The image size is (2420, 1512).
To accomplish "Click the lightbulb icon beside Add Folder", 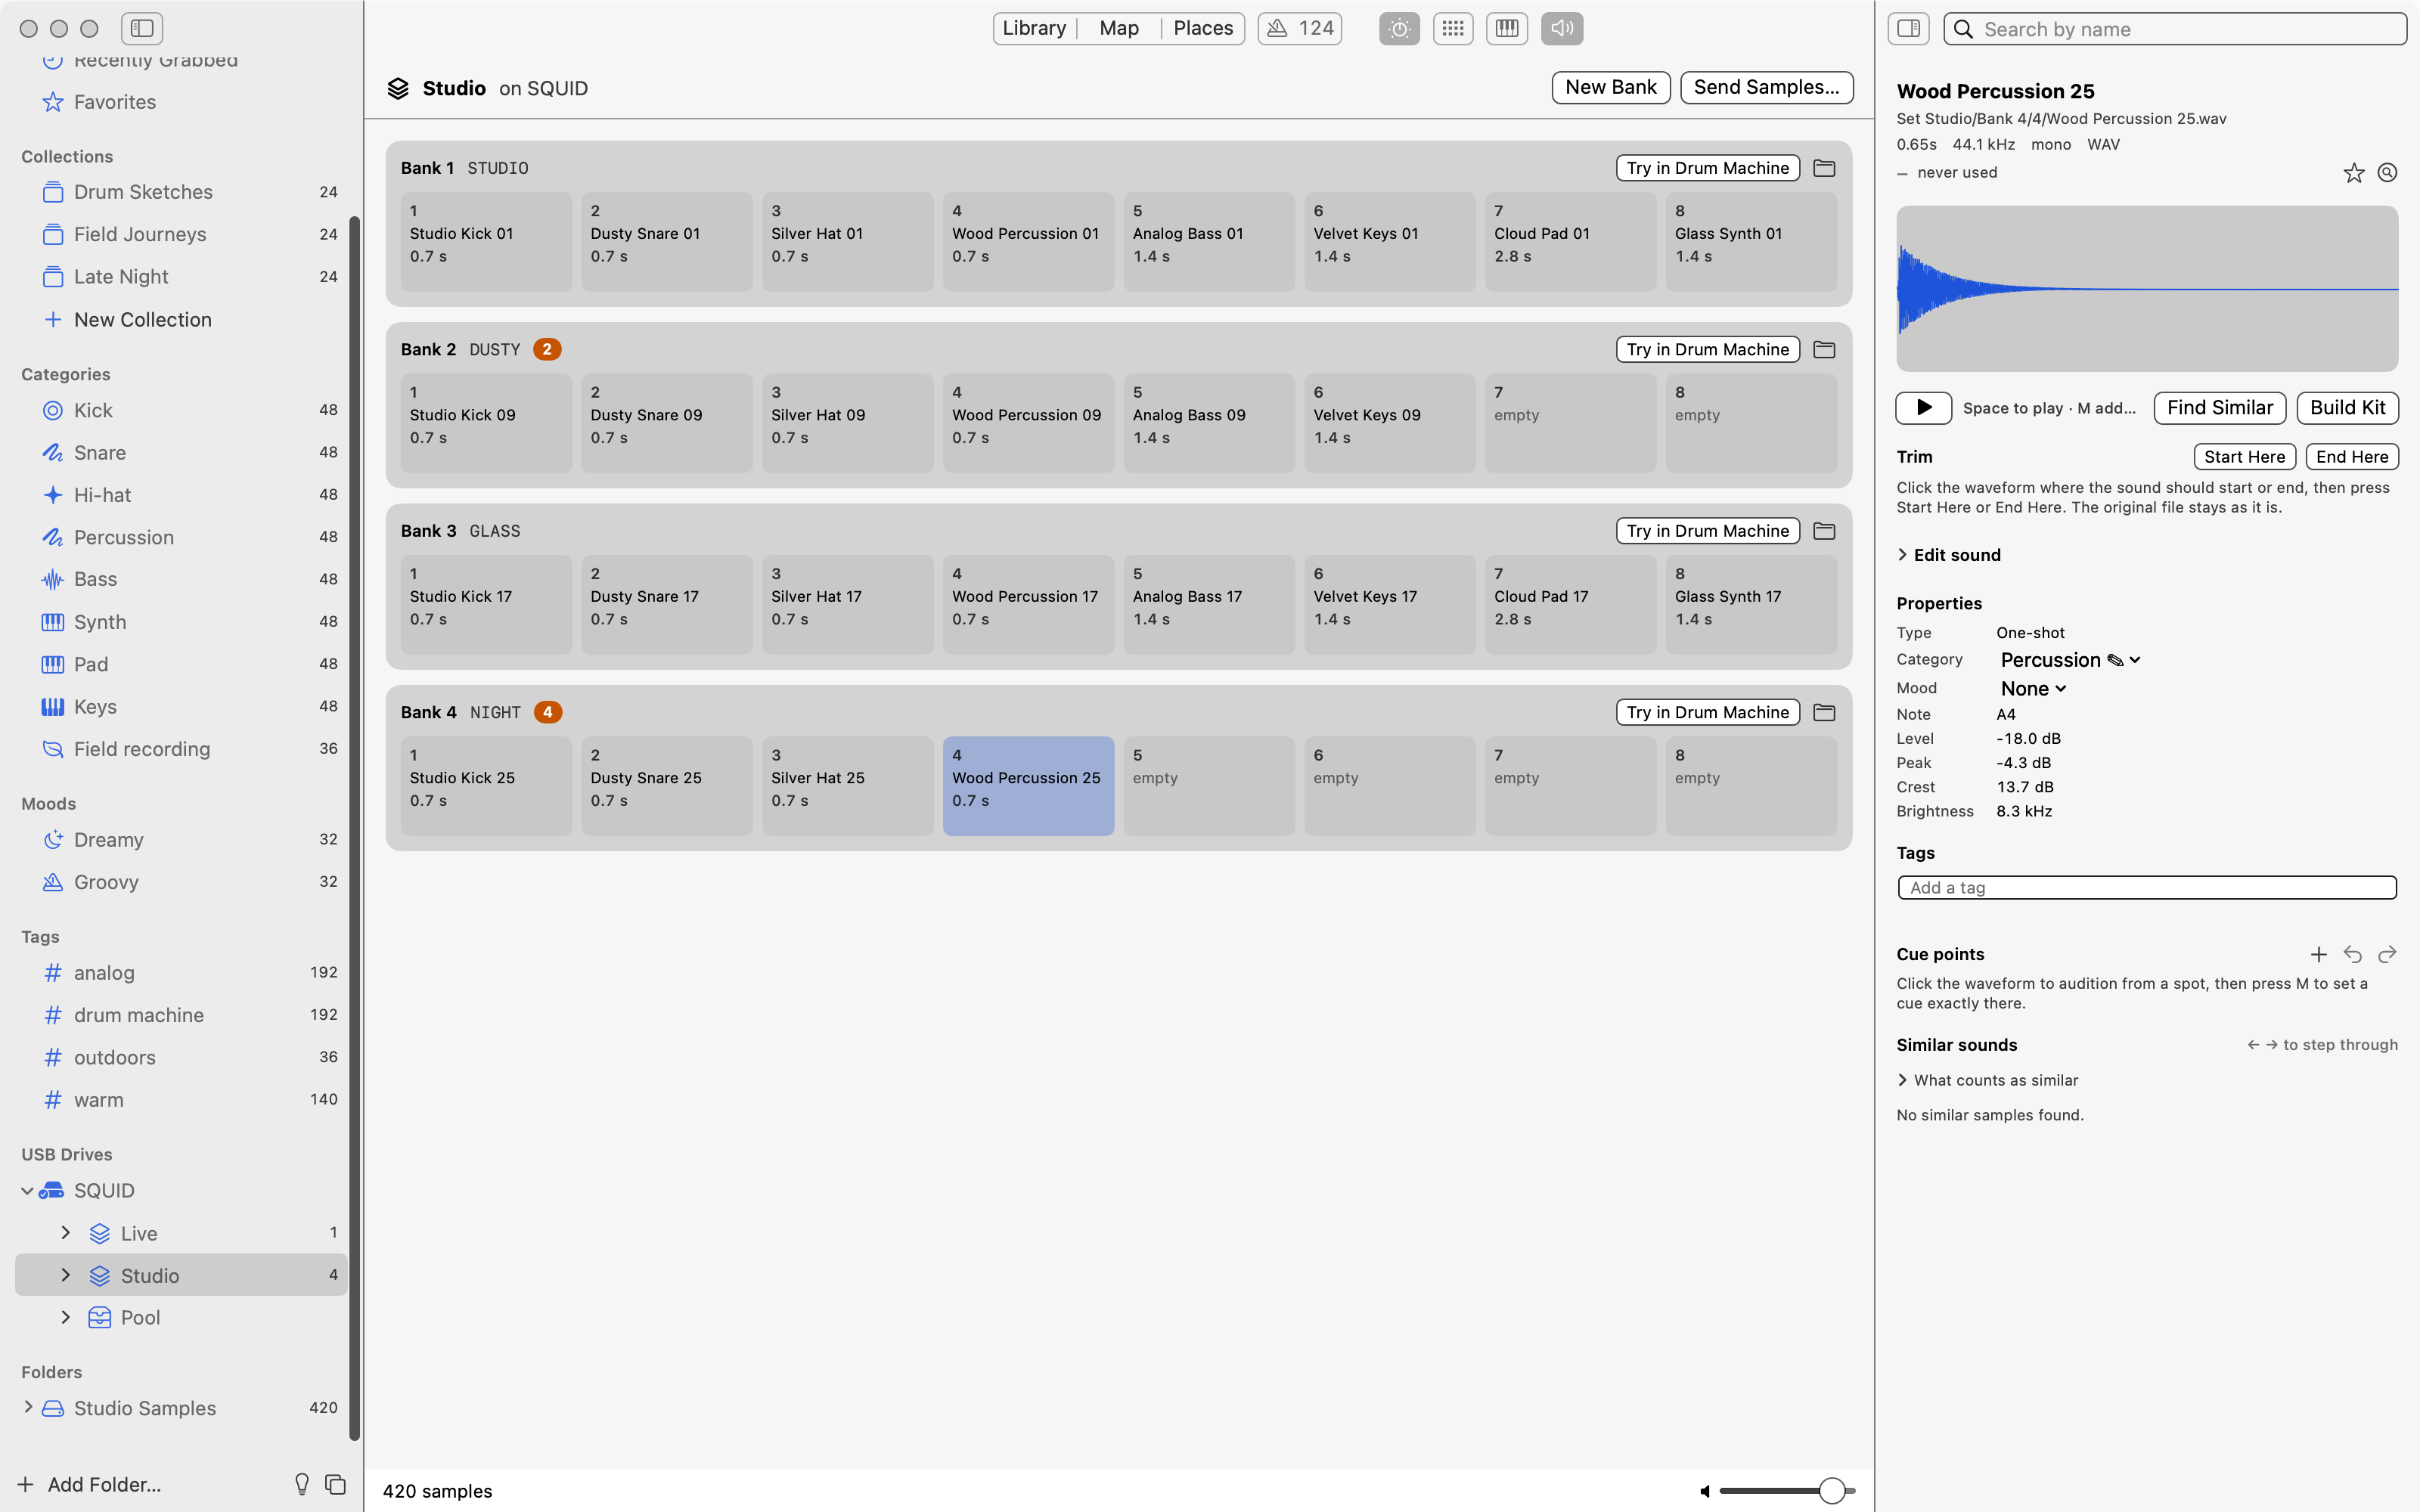I will [302, 1484].
